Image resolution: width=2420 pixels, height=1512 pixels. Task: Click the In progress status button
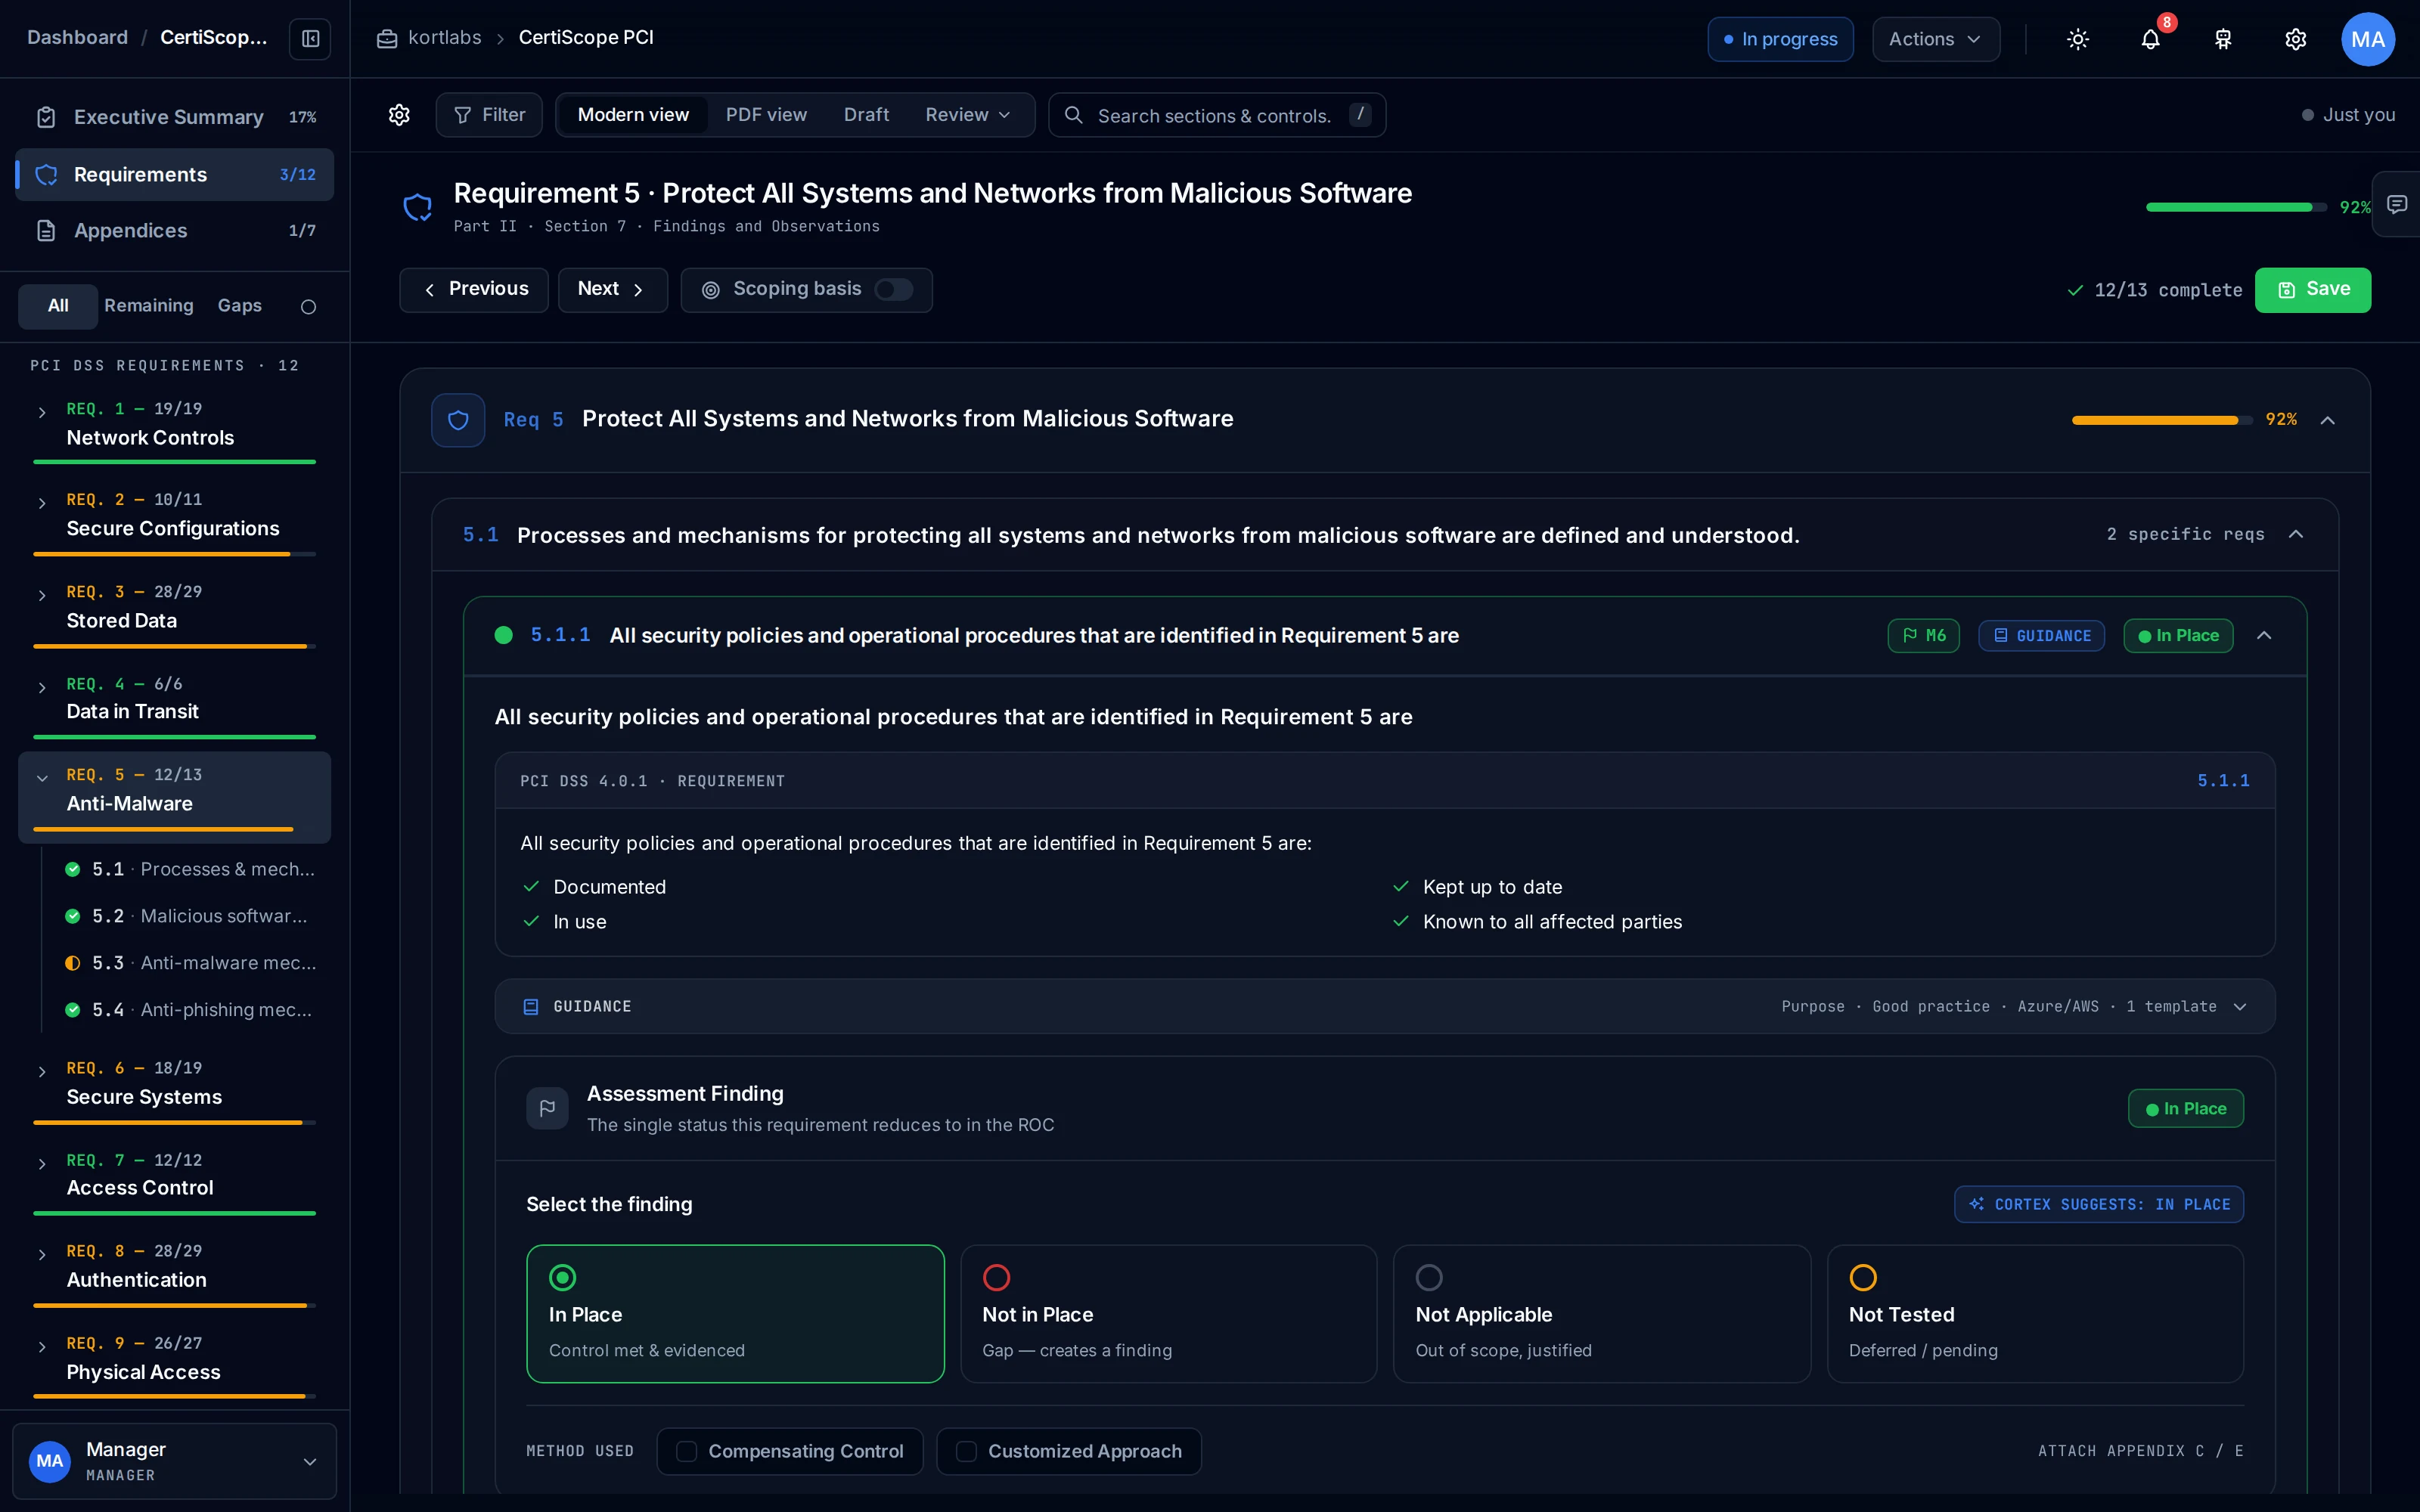point(1780,39)
